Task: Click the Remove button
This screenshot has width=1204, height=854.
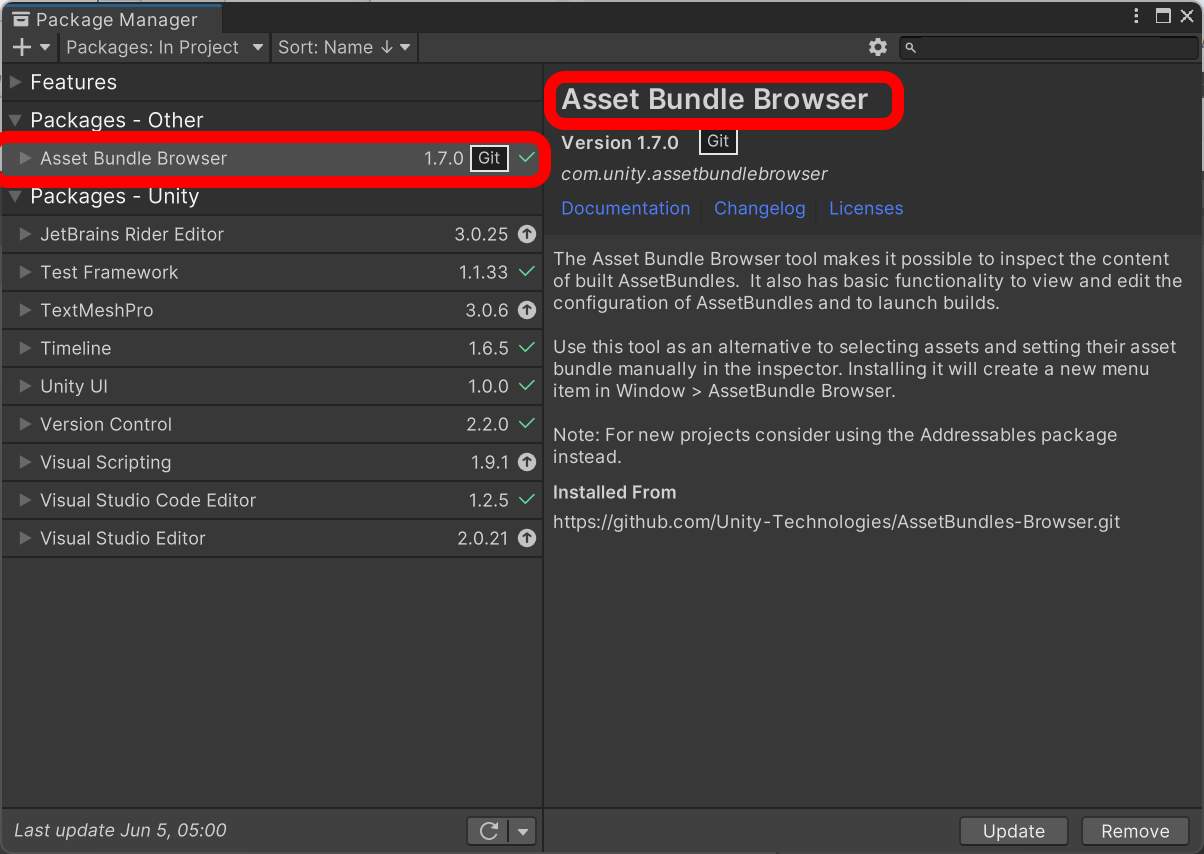Action: [x=1135, y=831]
